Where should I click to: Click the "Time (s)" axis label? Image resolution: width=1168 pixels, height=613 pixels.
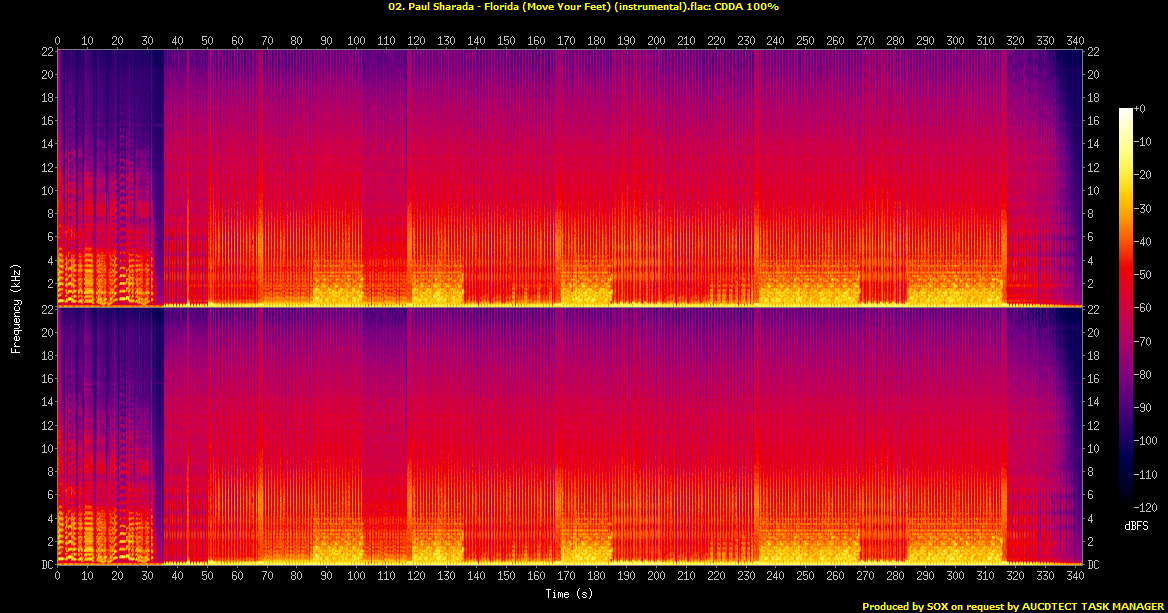click(570, 594)
